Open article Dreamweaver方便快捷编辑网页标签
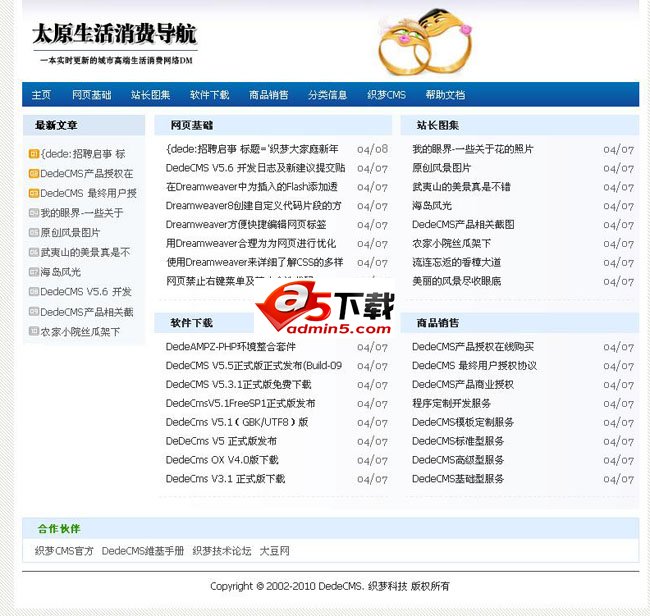The image size is (650, 616). [246, 225]
